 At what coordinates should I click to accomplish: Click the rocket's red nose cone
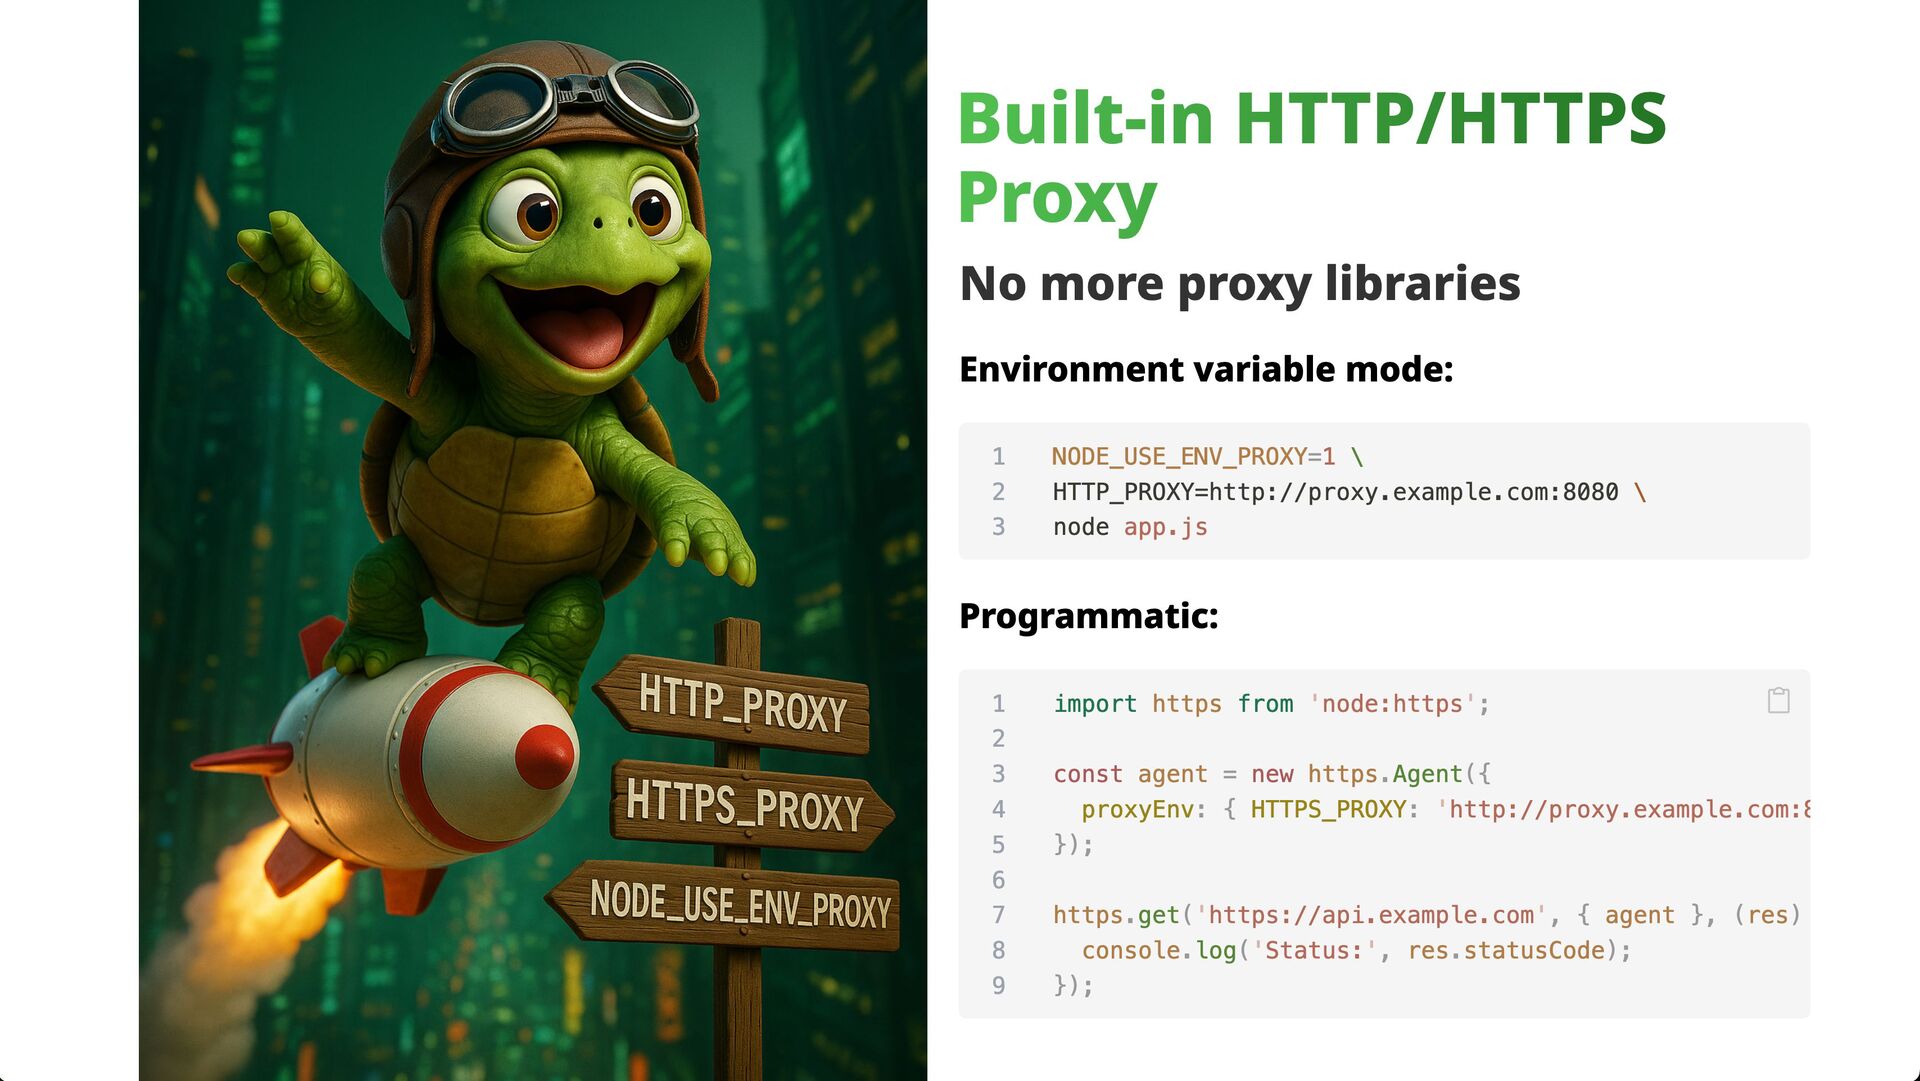click(545, 755)
